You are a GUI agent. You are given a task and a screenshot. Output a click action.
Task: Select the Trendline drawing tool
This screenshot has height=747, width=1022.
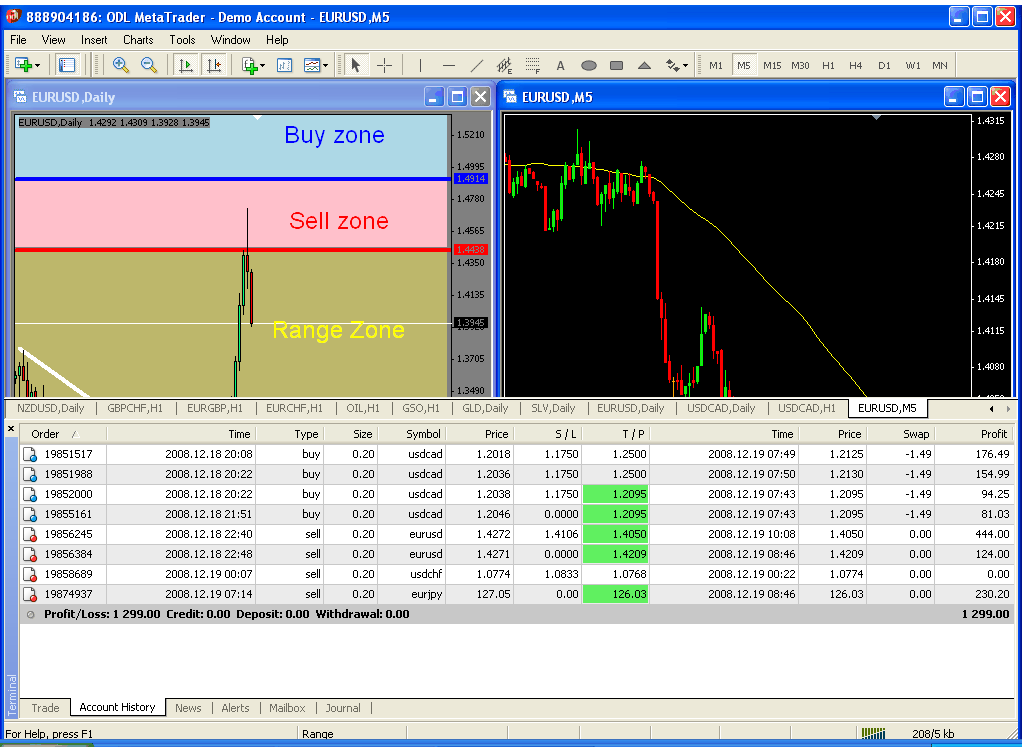click(476, 65)
